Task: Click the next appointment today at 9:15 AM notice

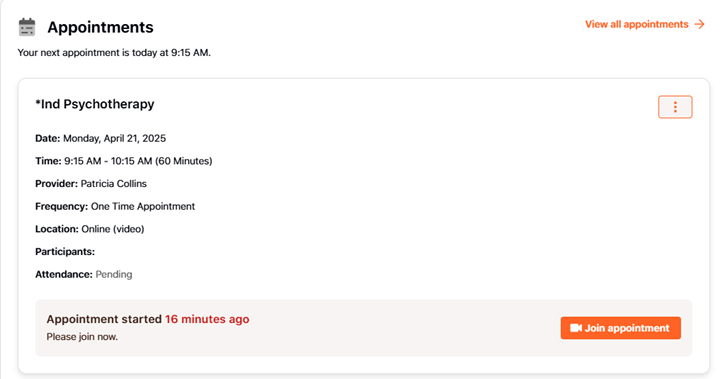Action: click(x=114, y=53)
